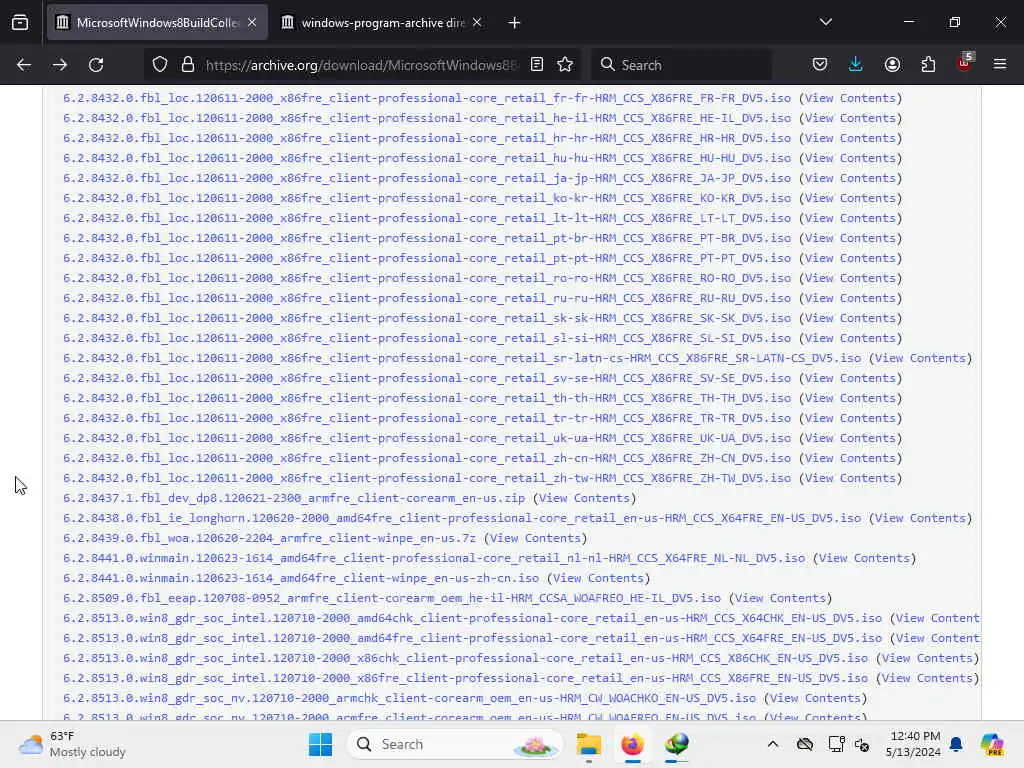Image resolution: width=1024 pixels, height=768 pixels.
Task: Close the MicrosoftWindows8BuildCollection tab
Action: 252,23
